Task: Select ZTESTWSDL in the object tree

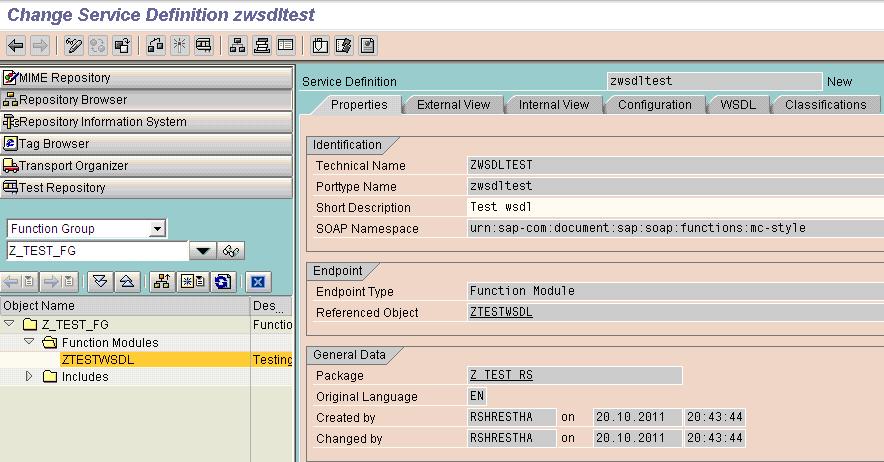Action: point(98,359)
